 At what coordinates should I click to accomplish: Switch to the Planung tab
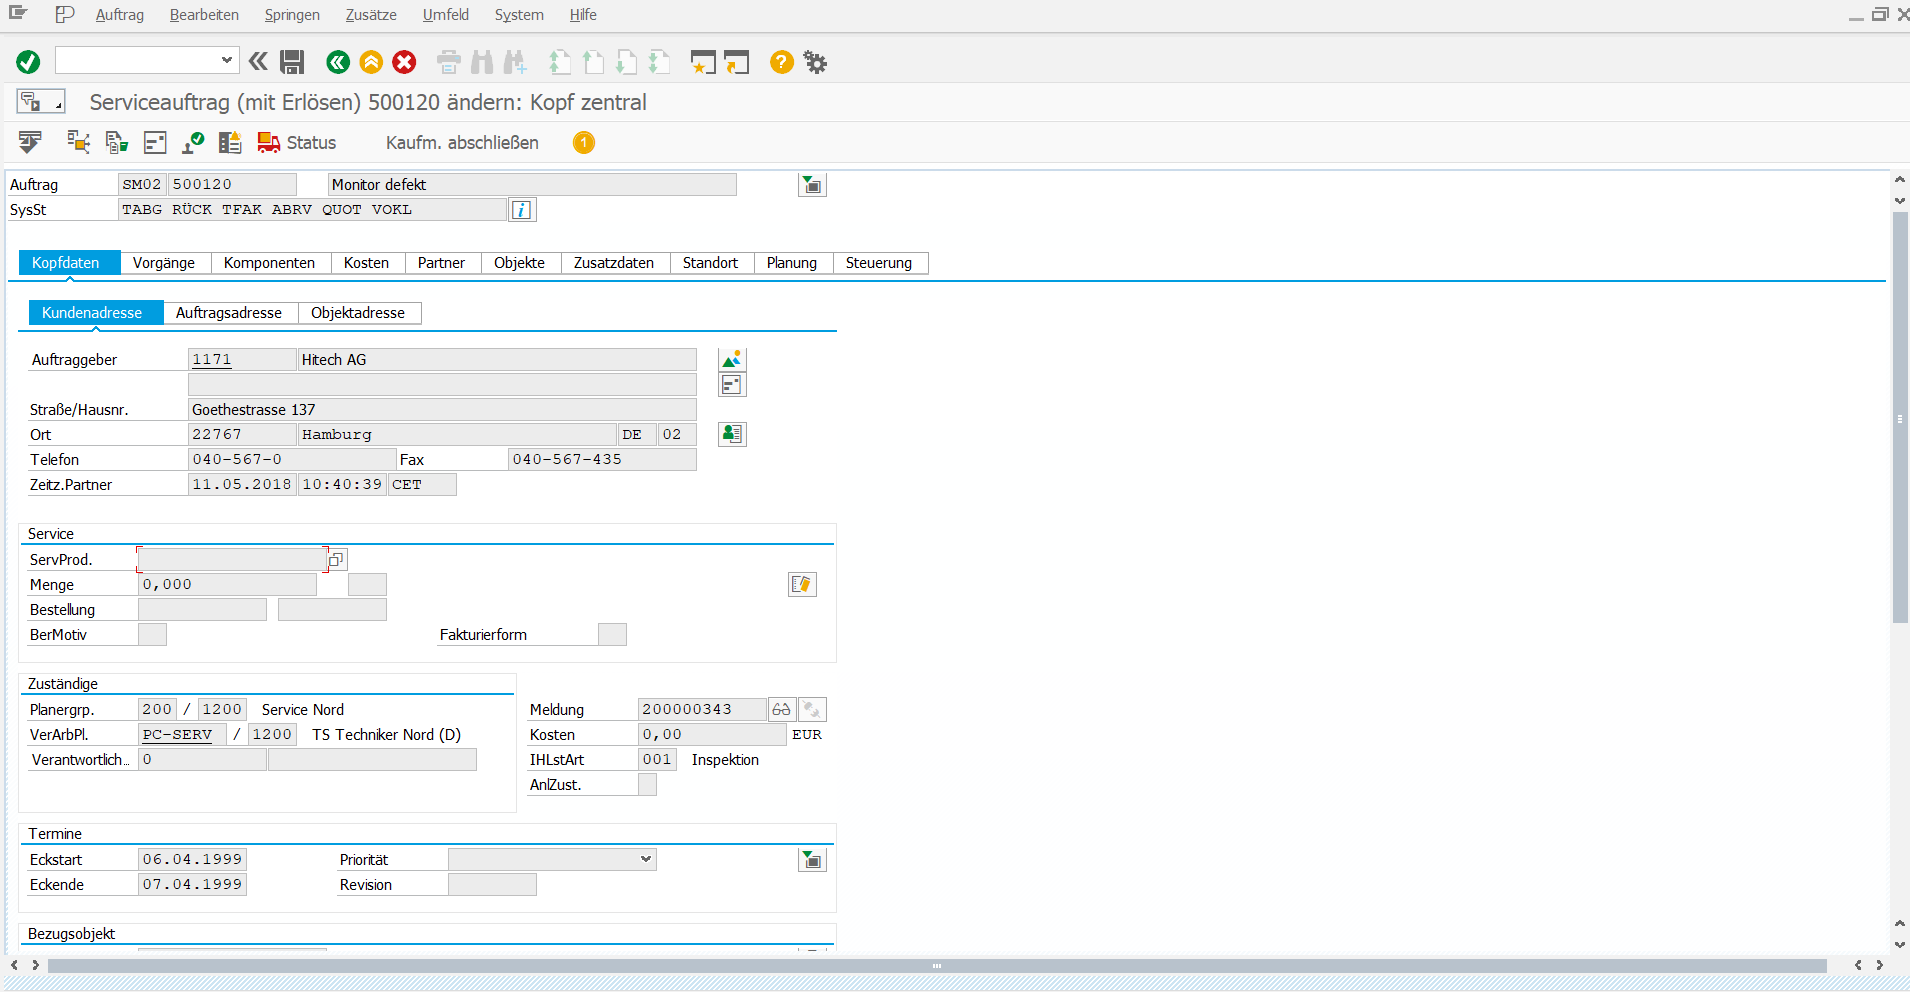click(x=792, y=263)
